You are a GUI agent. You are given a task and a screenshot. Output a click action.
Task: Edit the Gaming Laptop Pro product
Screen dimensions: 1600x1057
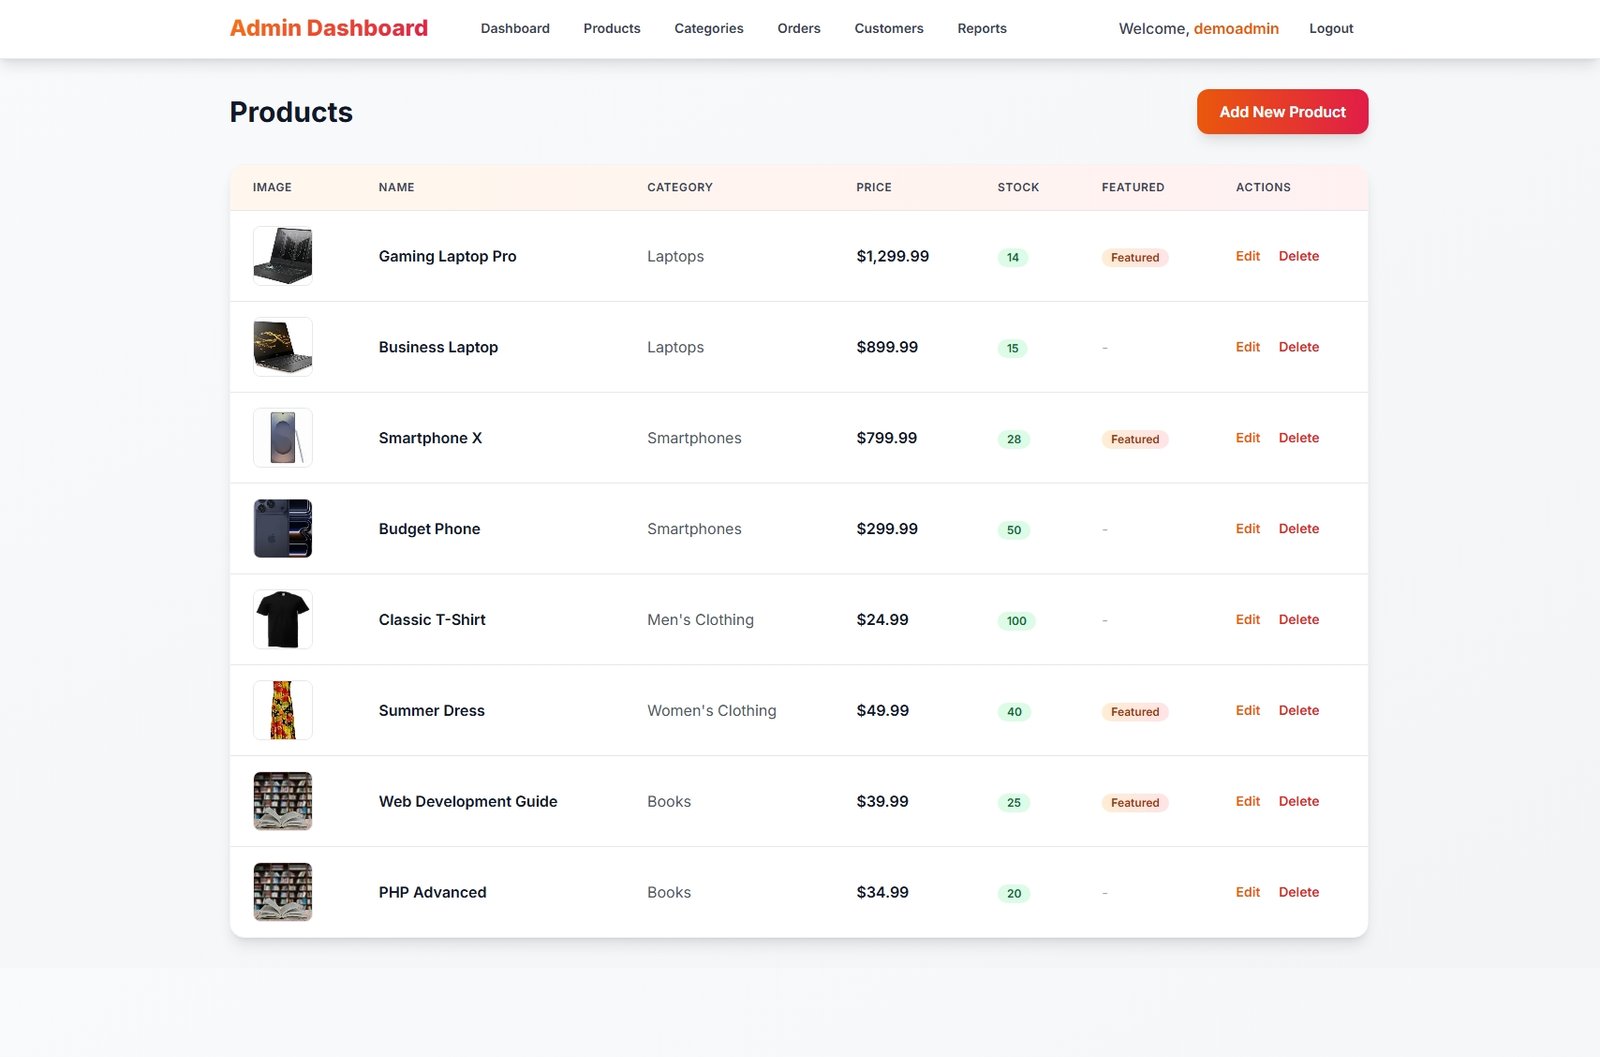point(1247,256)
